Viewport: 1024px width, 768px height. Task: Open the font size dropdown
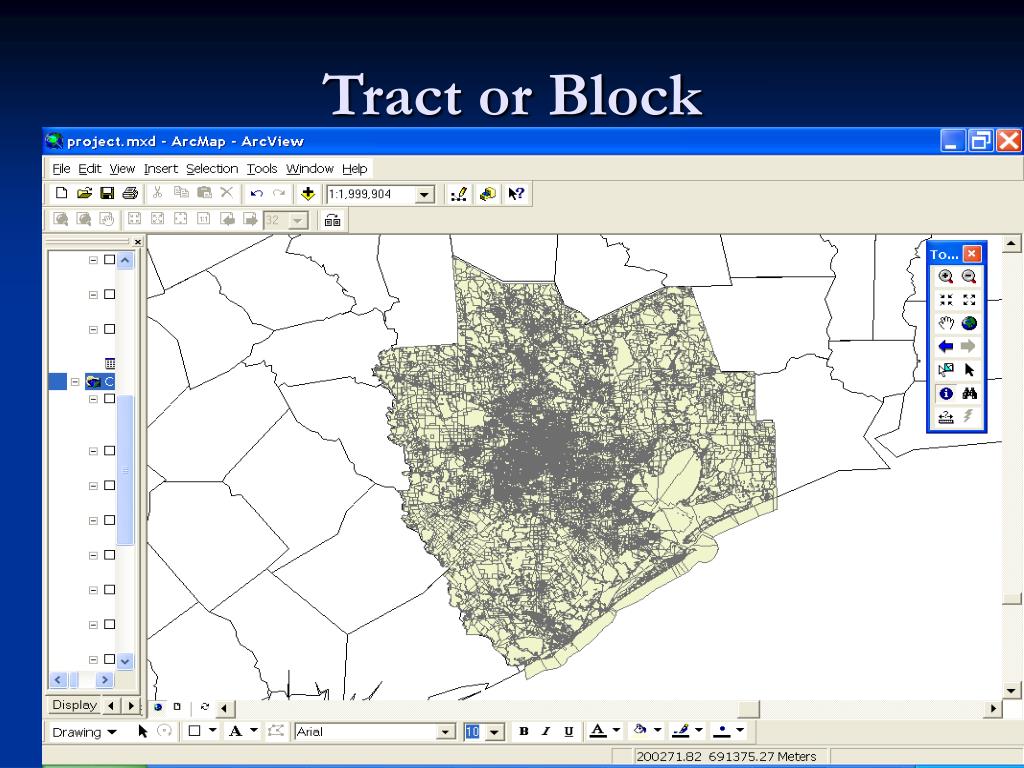[494, 732]
